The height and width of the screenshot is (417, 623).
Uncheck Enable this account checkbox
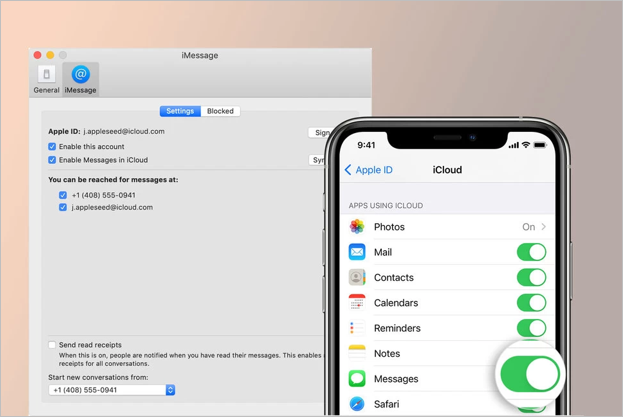pyautogui.click(x=53, y=147)
